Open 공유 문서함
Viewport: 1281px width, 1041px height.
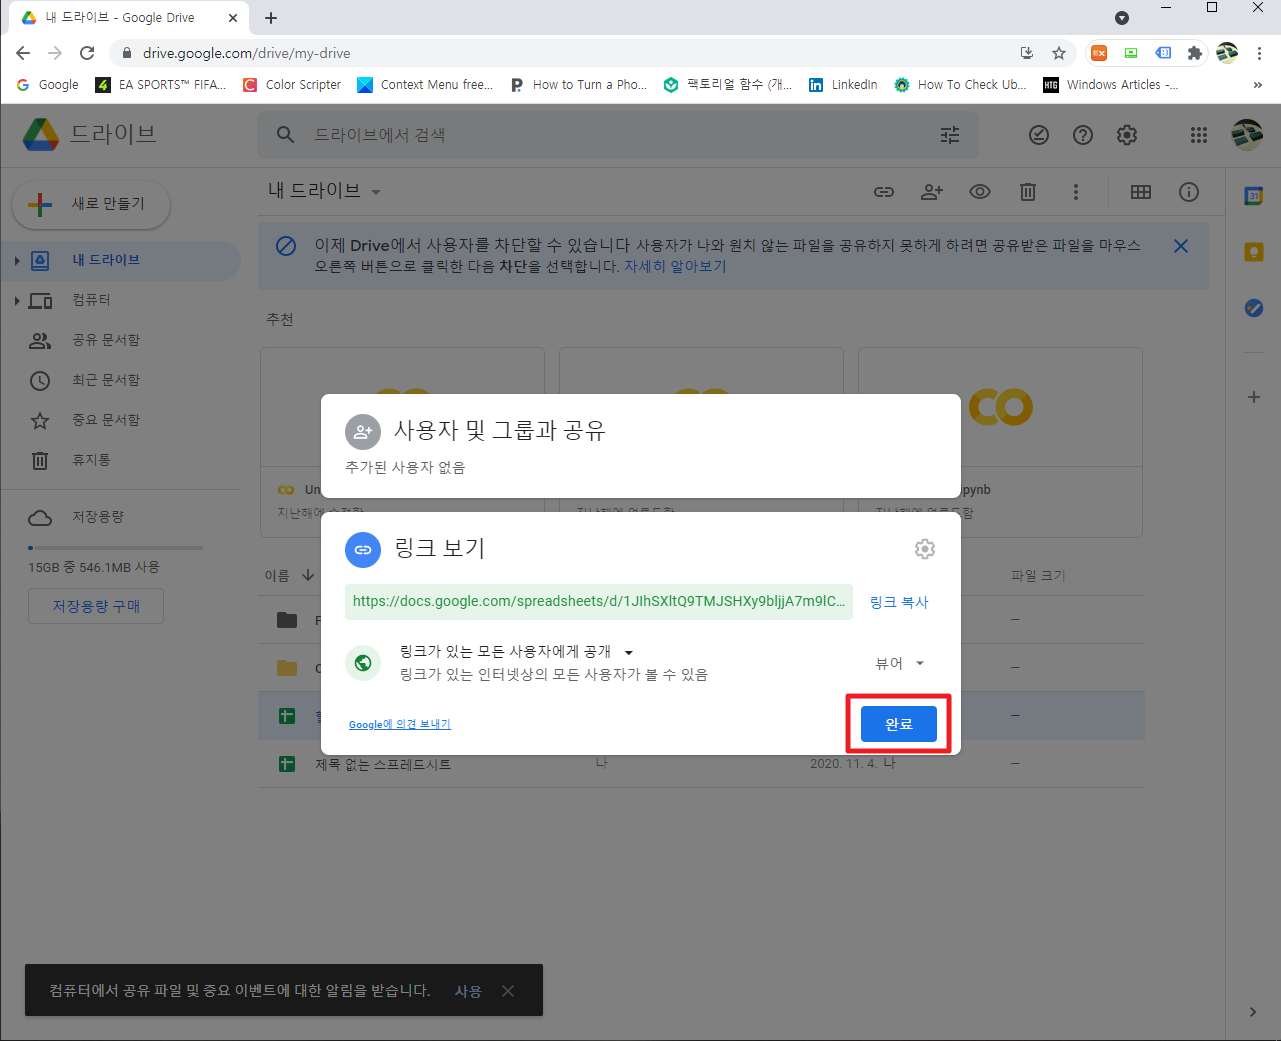click(106, 340)
